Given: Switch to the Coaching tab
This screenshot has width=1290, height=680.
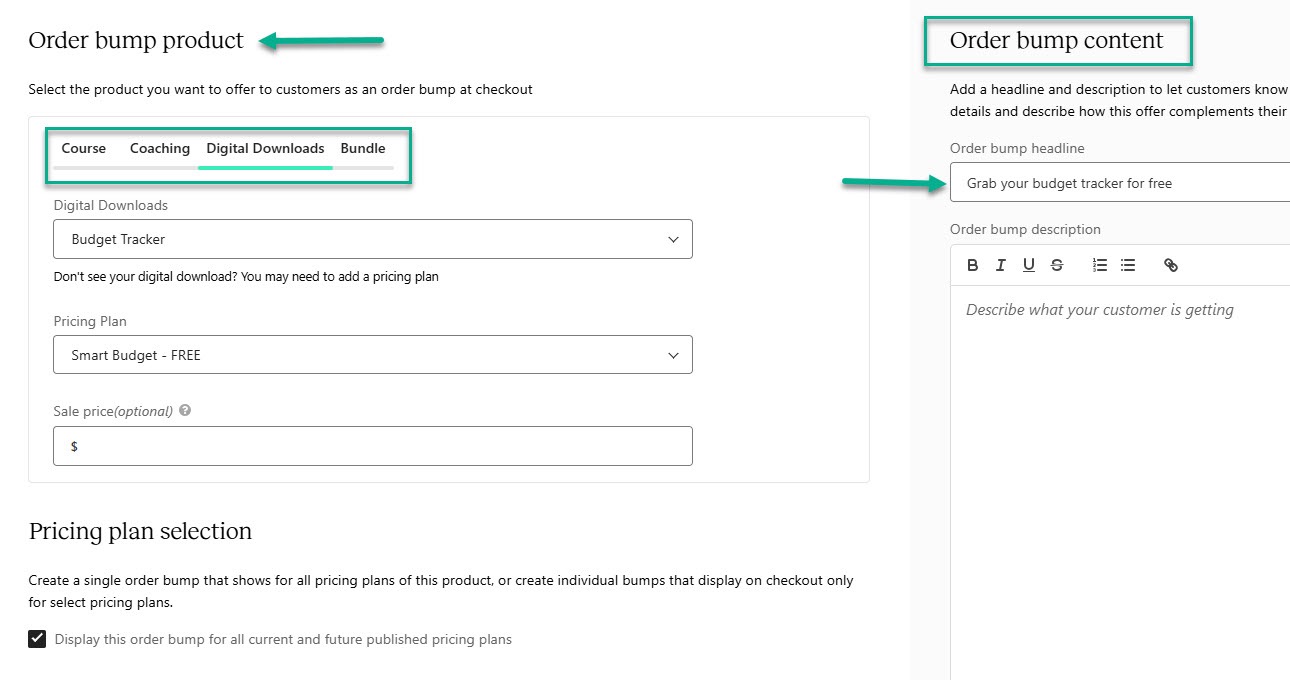Looking at the screenshot, I should point(160,149).
